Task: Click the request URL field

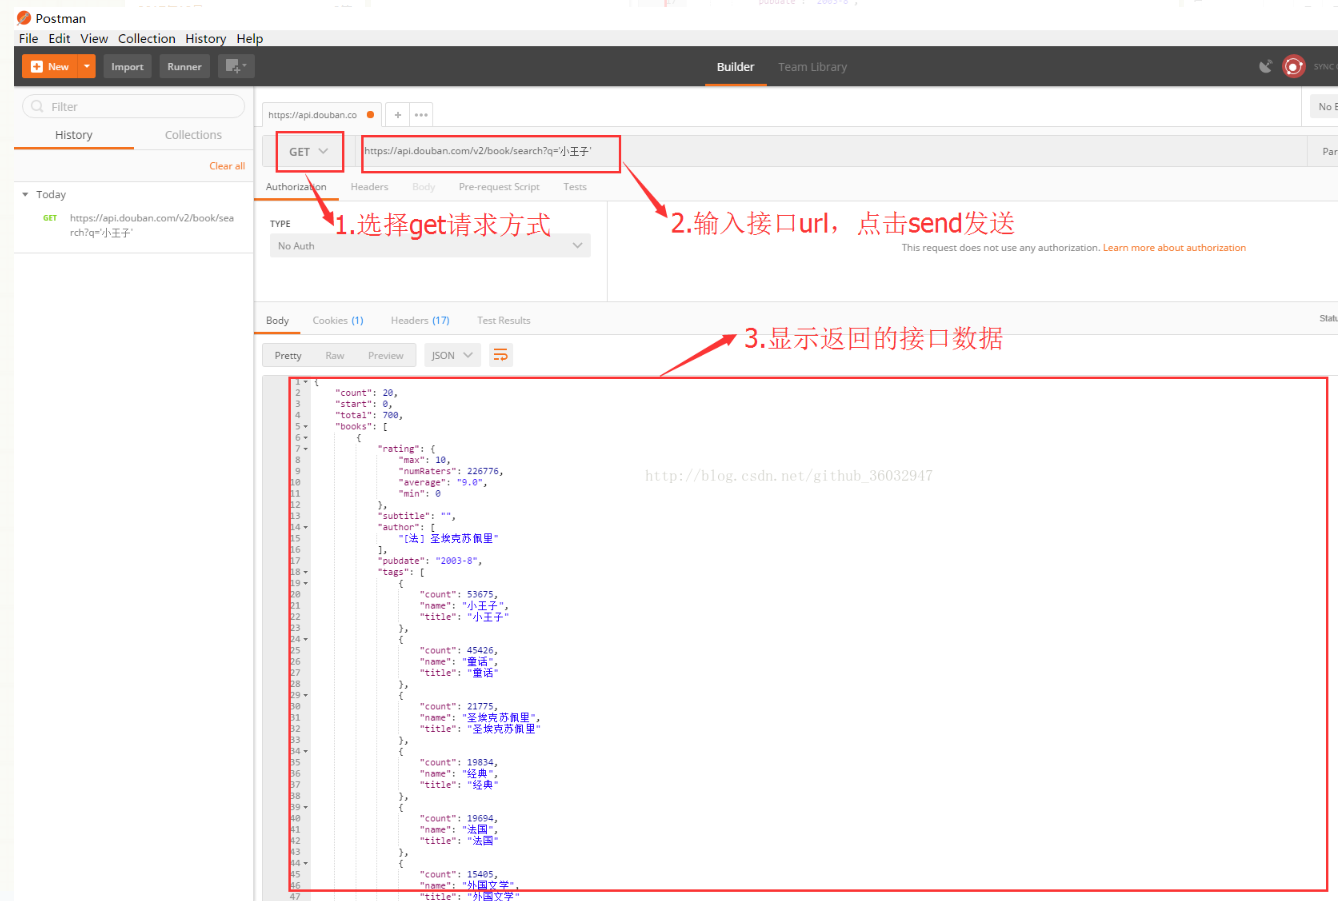Action: [830, 151]
